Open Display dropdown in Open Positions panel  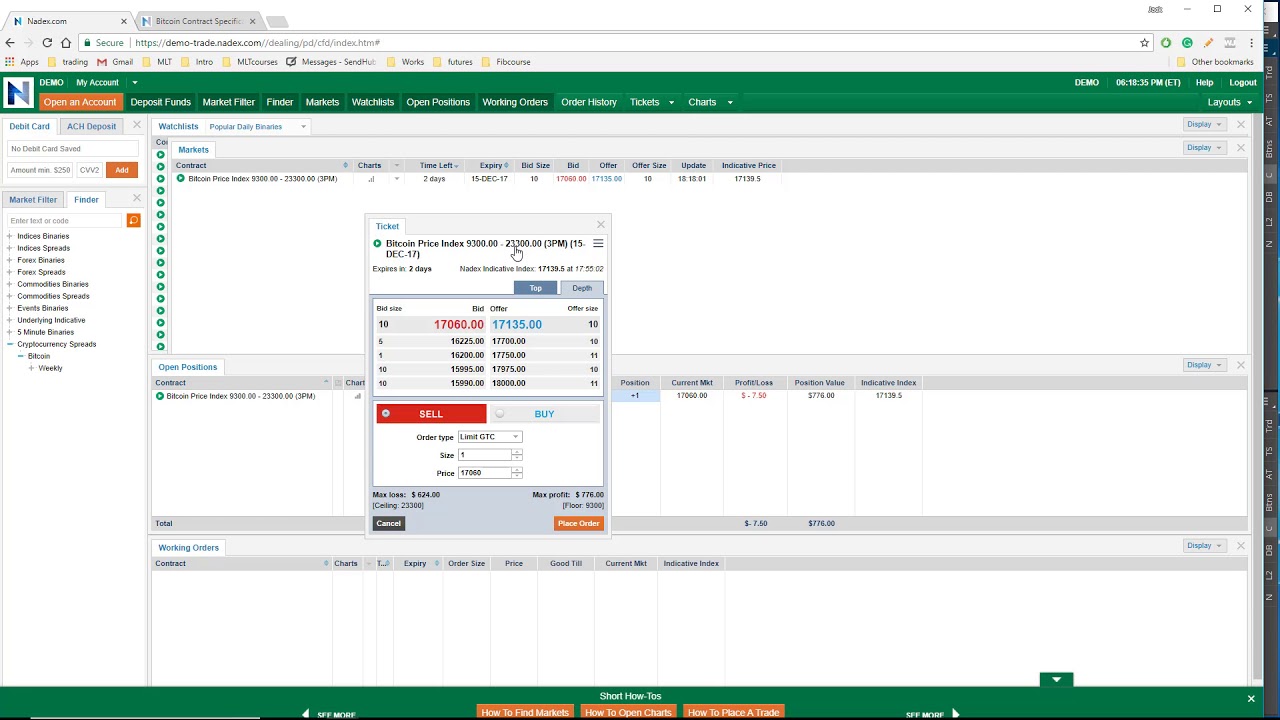click(1203, 365)
